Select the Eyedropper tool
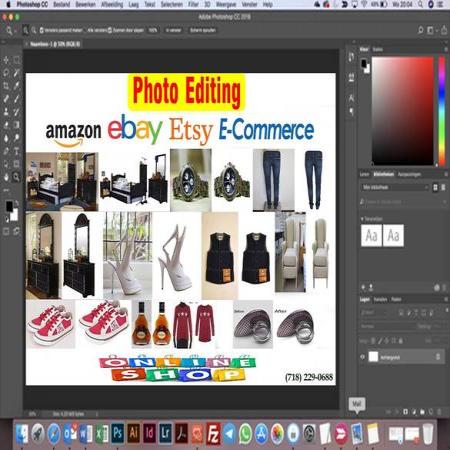Screen dimensions: 450x450 16,86
